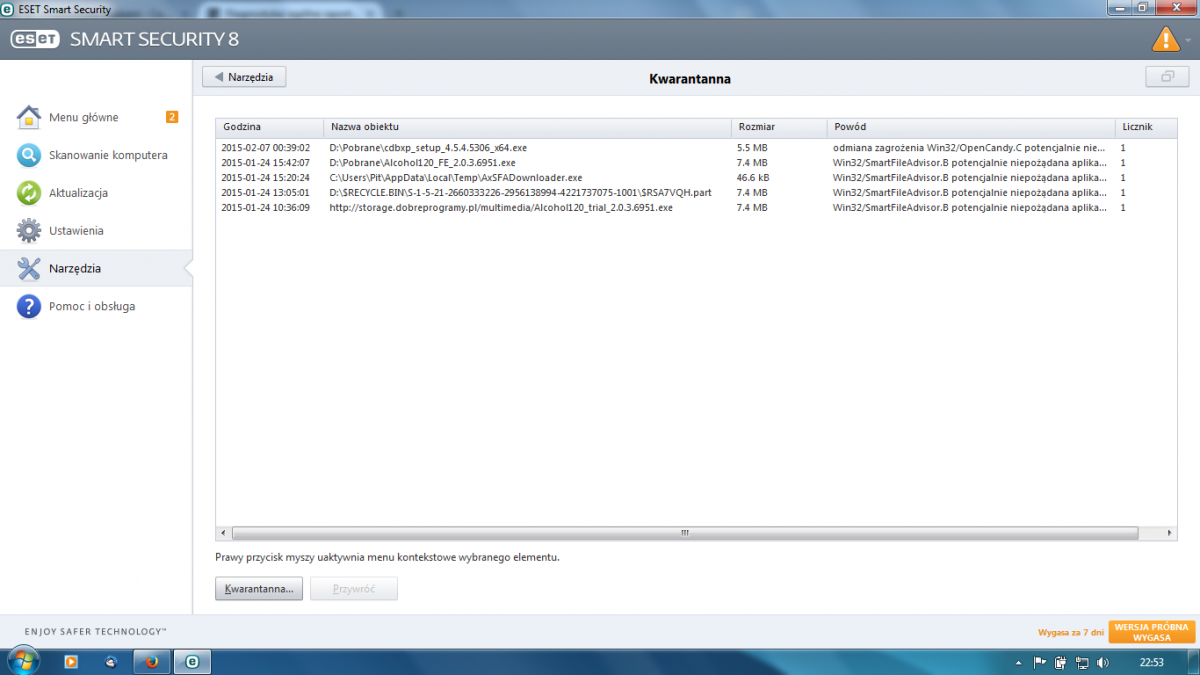This screenshot has height=675, width=1200.
Task: Open Menu główne house icon
Action: [29, 117]
